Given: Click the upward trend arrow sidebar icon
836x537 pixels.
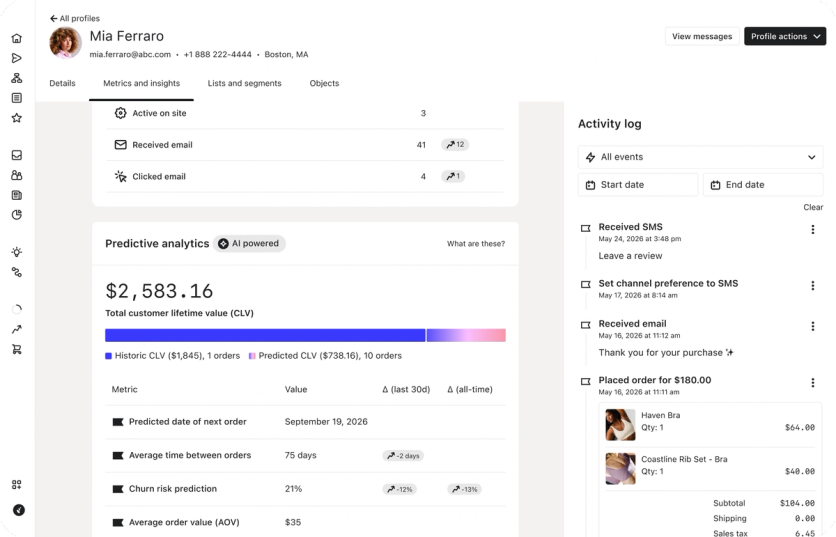Looking at the screenshot, I should coord(17,330).
